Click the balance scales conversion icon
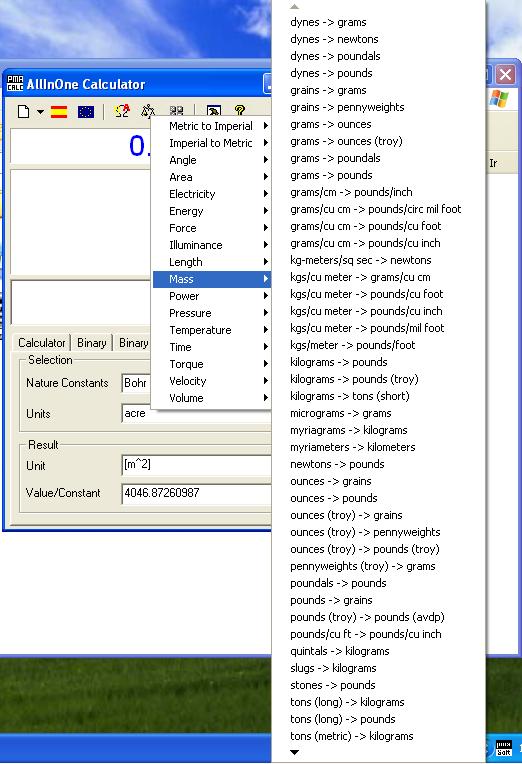This screenshot has height=764, width=522. point(148,112)
